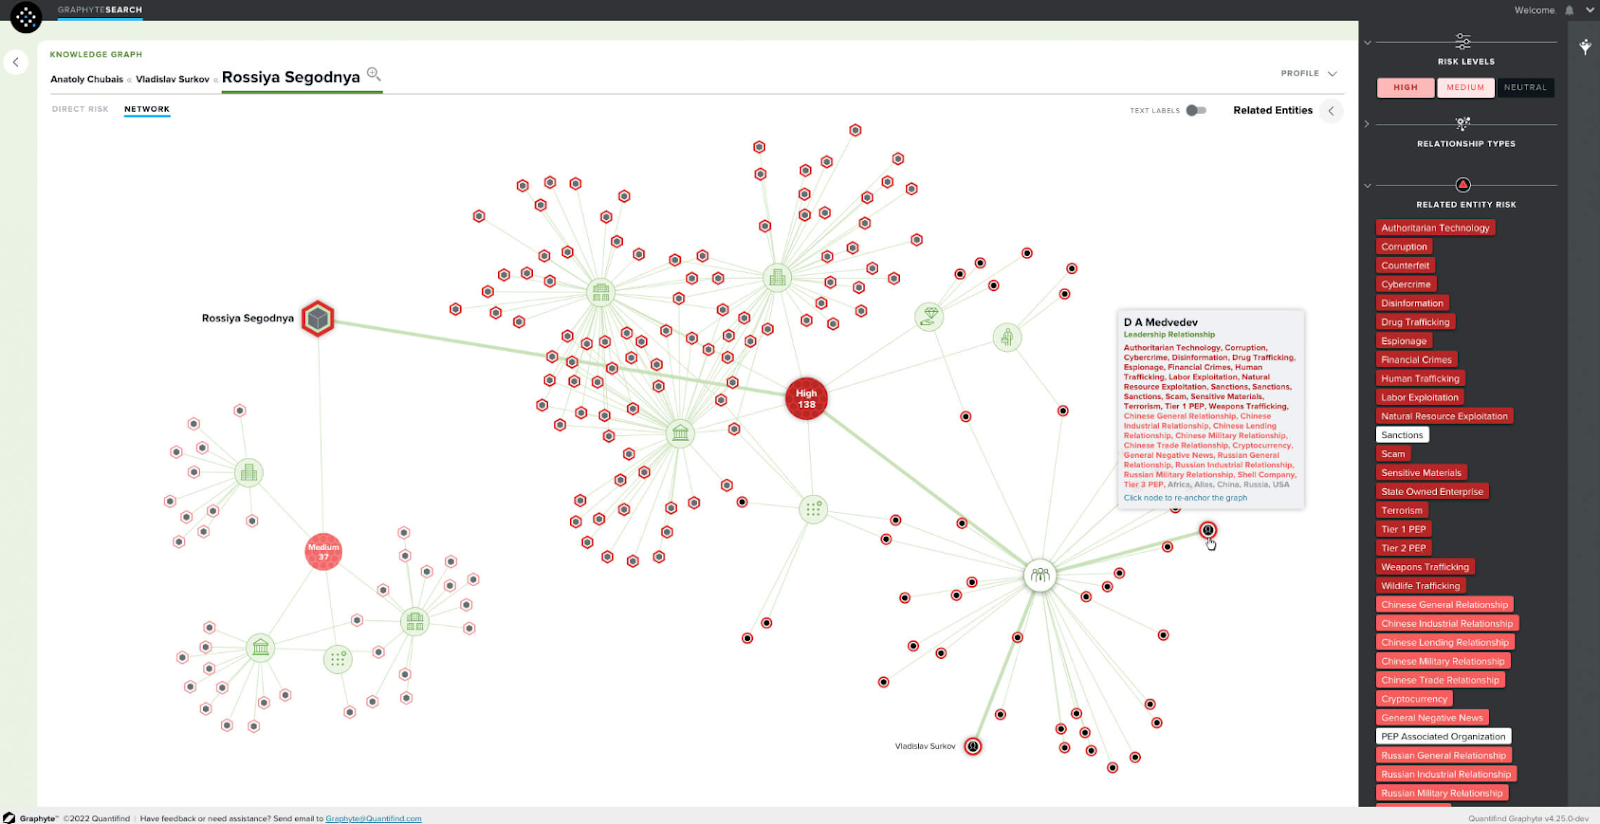This screenshot has height=824, width=1600.
Task: Select the High 138 red node
Action: (806, 398)
